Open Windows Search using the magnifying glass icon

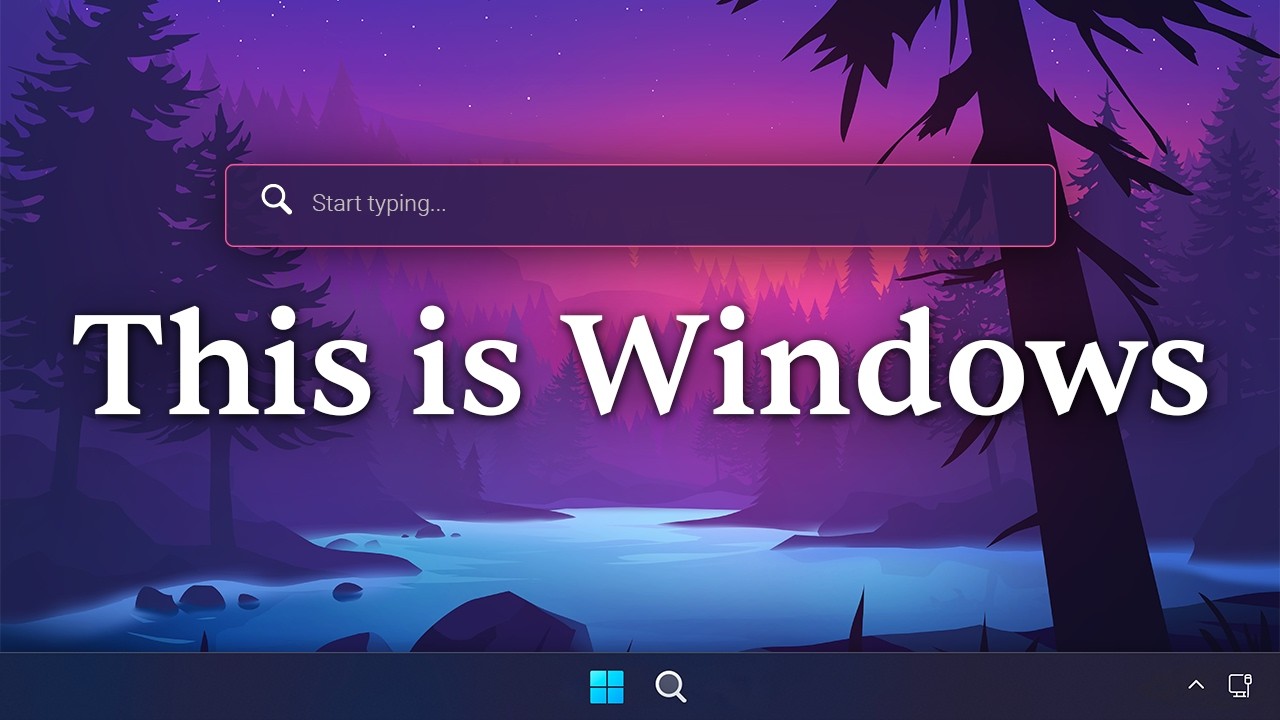(670, 687)
